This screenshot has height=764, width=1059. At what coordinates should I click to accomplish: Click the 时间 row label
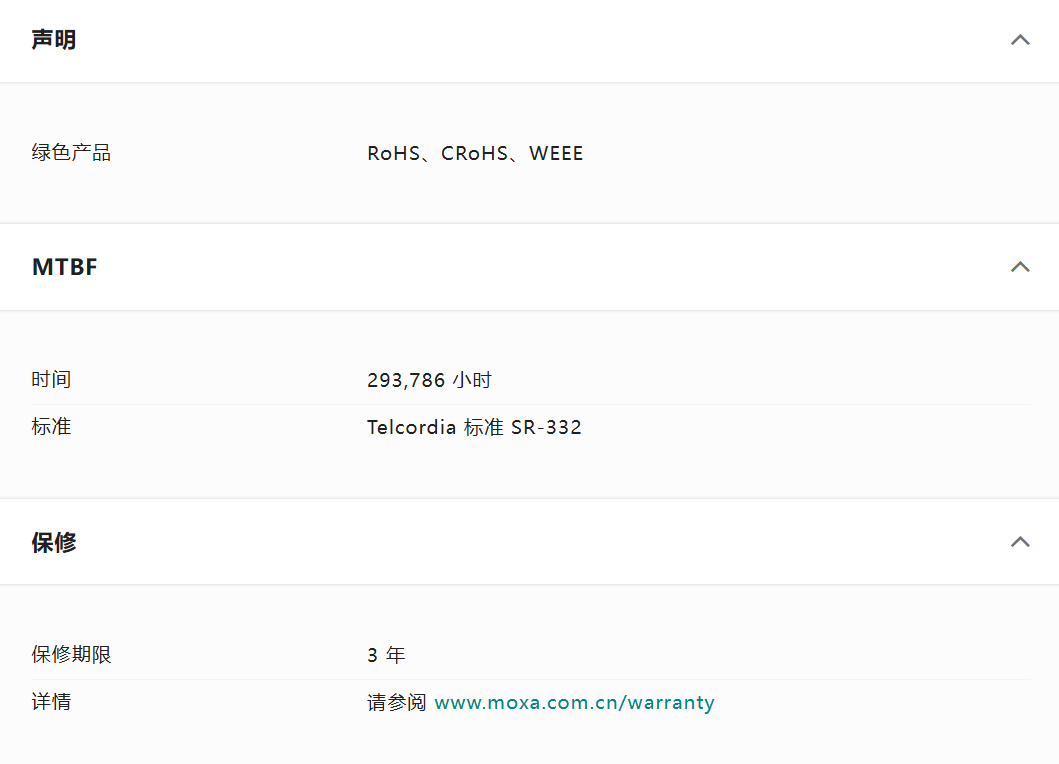pyautogui.click(x=51, y=380)
